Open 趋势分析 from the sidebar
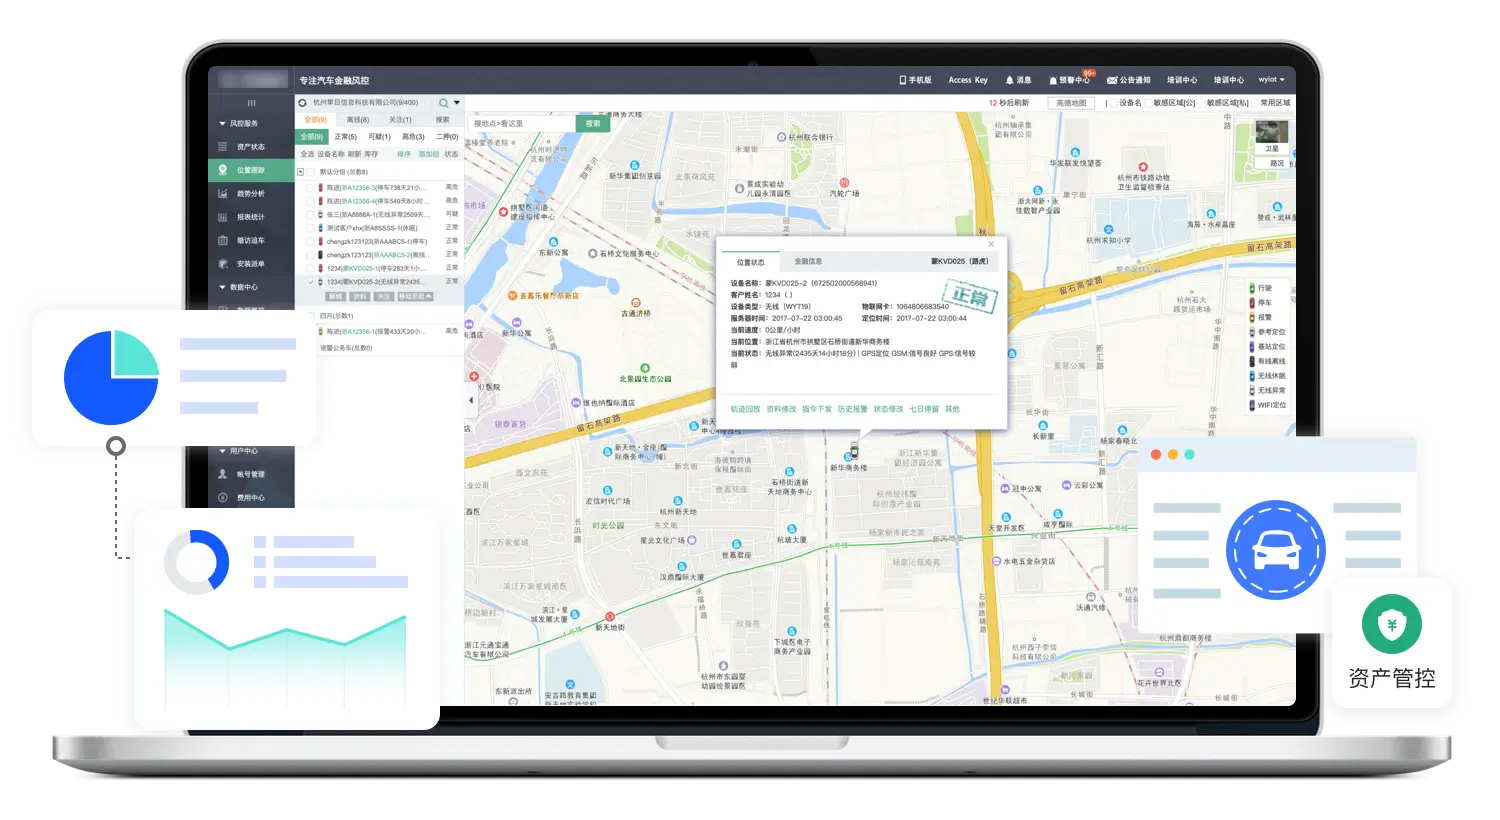The image size is (1500, 820). 250,194
